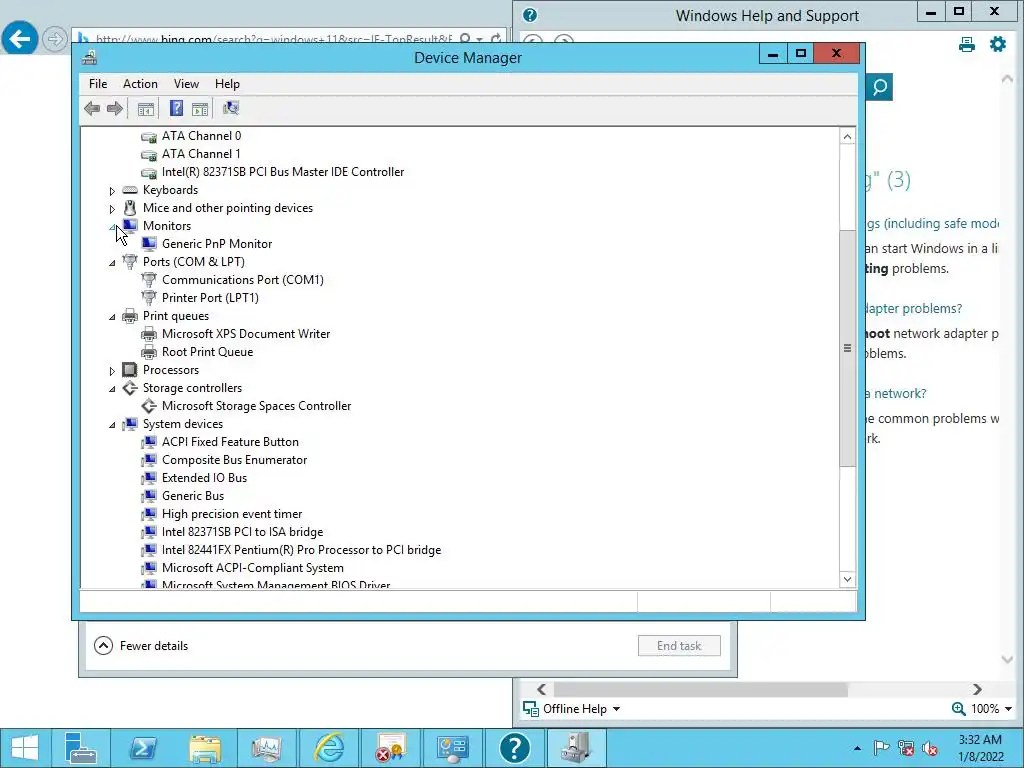Select Microsoft Storage Spaces Controller icon
Image resolution: width=1024 pixels, height=768 pixels.
click(x=149, y=406)
